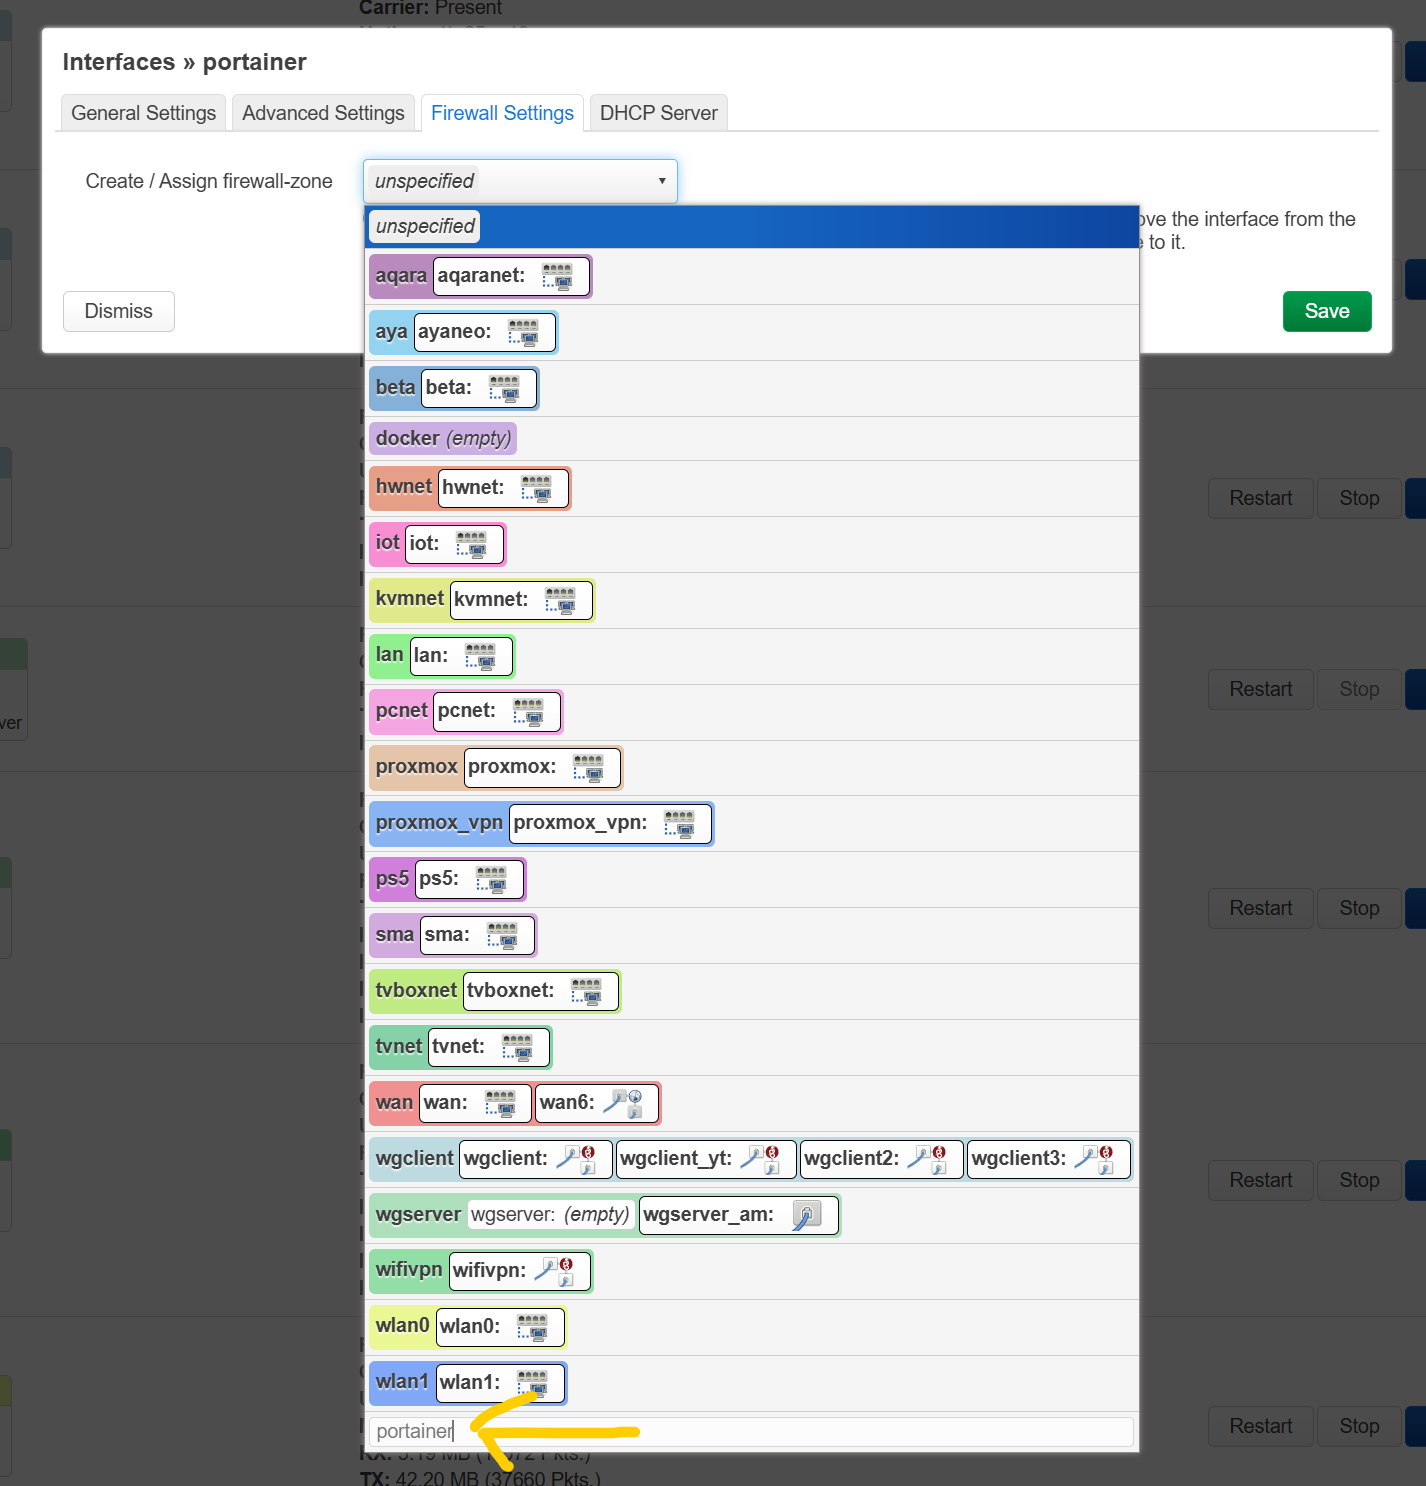
Task: Switch to the General Settings tab
Action: pyautogui.click(x=143, y=113)
